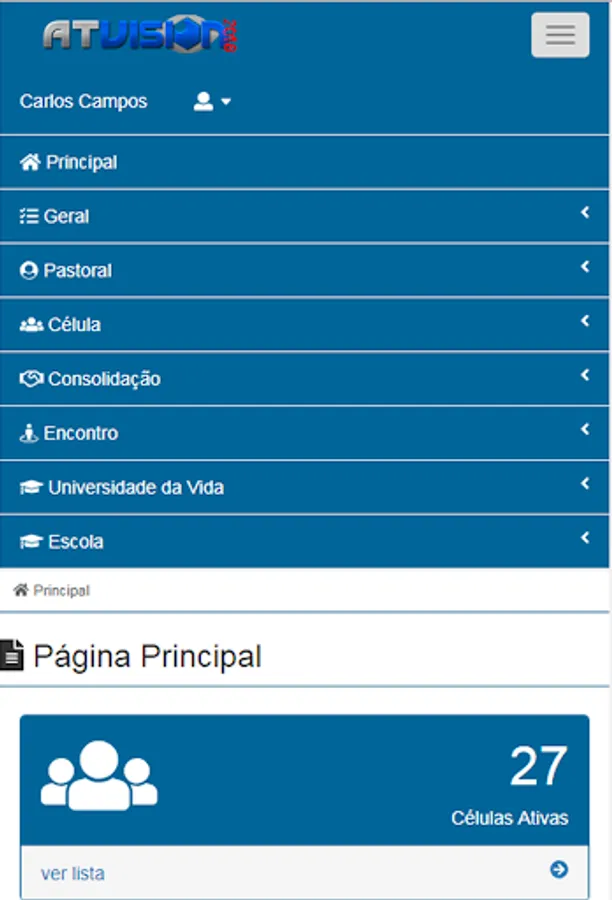Image resolution: width=612 pixels, height=900 pixels.
Task: Open the Encontro menu item
Action: 81,433
